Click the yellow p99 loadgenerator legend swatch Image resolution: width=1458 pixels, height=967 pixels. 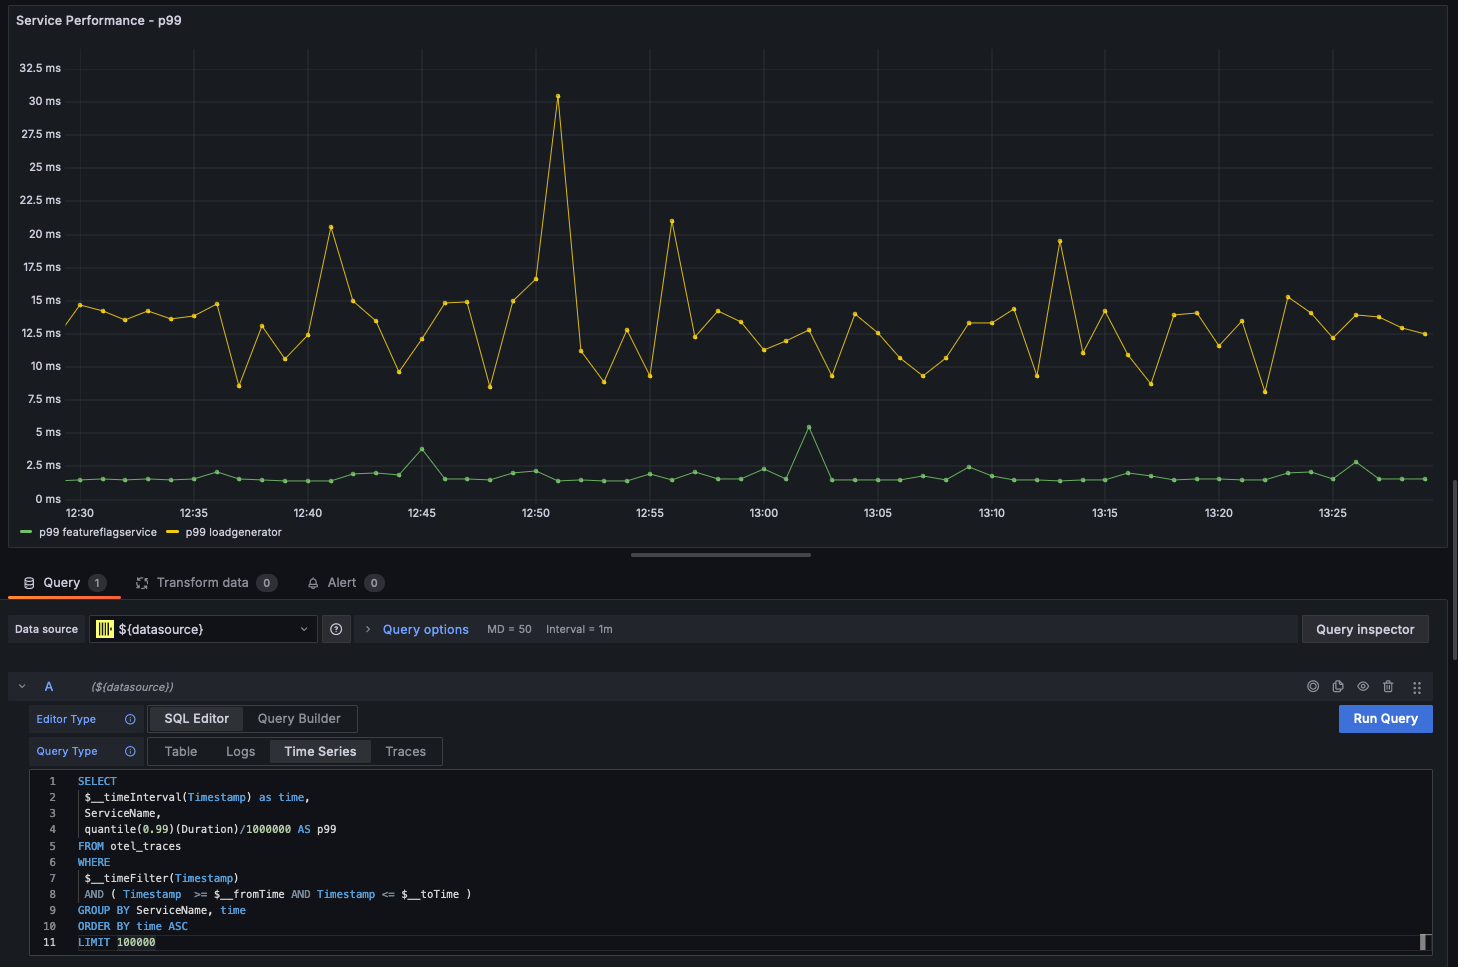[x=172, y=532]
